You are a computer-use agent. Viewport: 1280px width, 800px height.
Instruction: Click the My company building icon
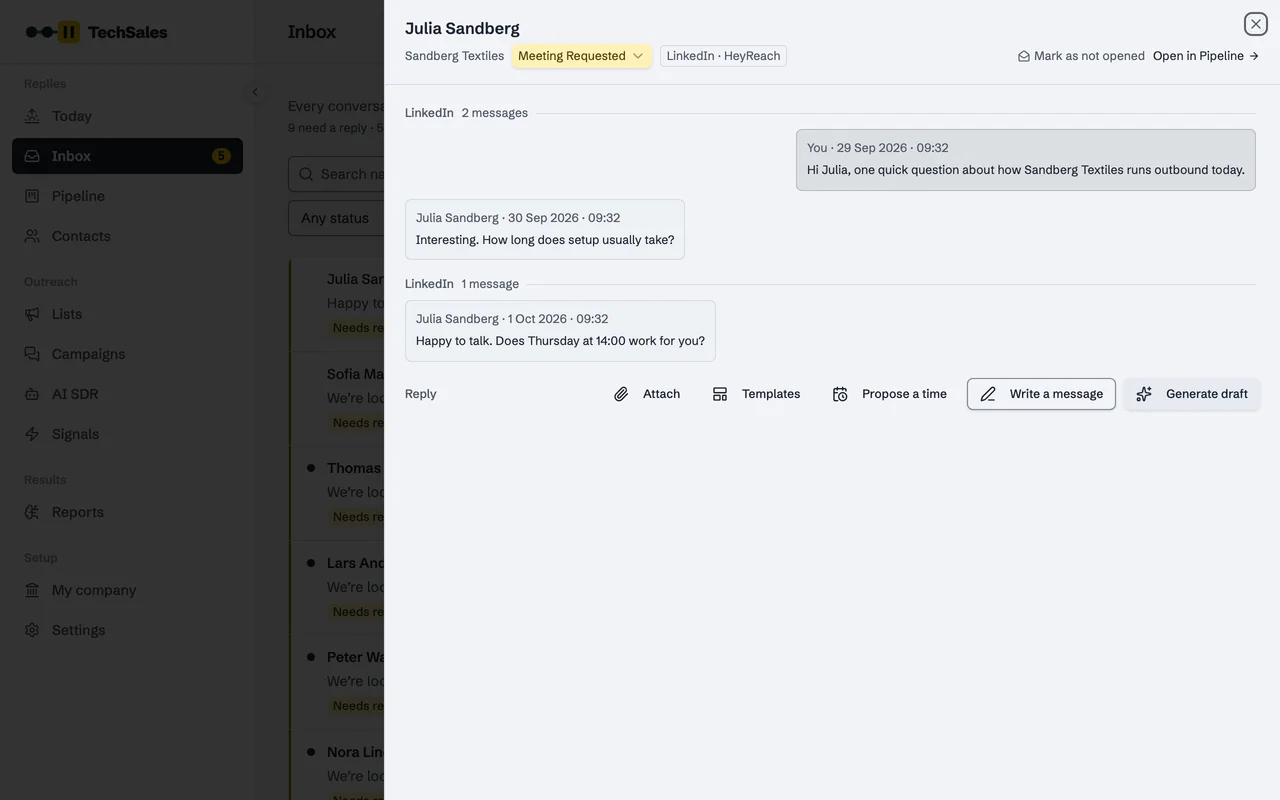pos(32,590)
